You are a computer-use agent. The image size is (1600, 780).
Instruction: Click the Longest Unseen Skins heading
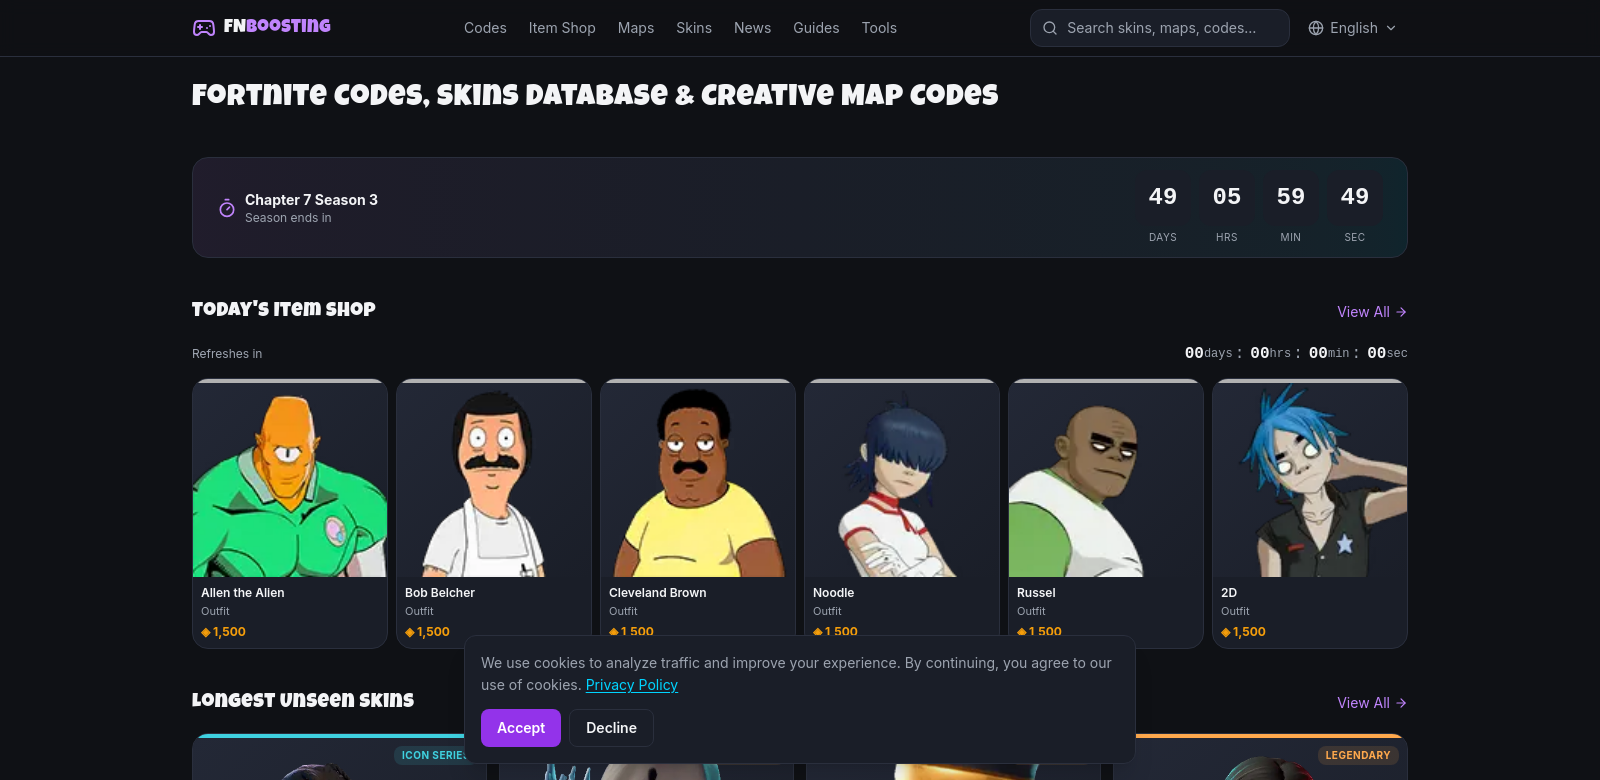click(303, 700)
